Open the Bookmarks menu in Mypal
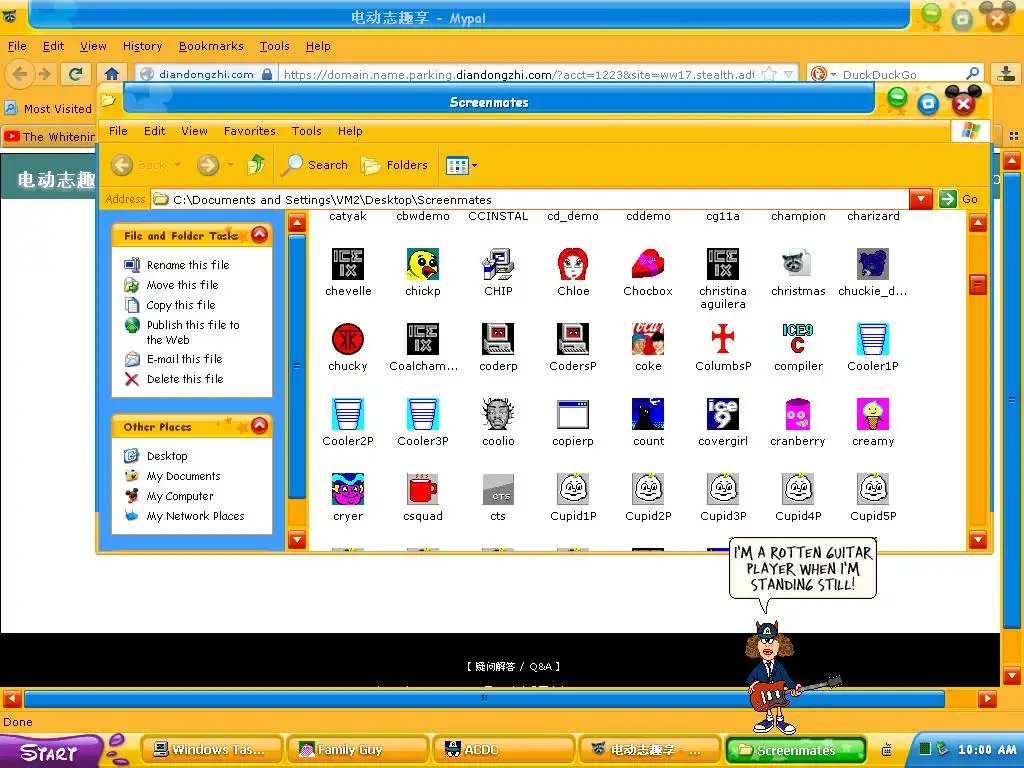 tap(211, 46)
